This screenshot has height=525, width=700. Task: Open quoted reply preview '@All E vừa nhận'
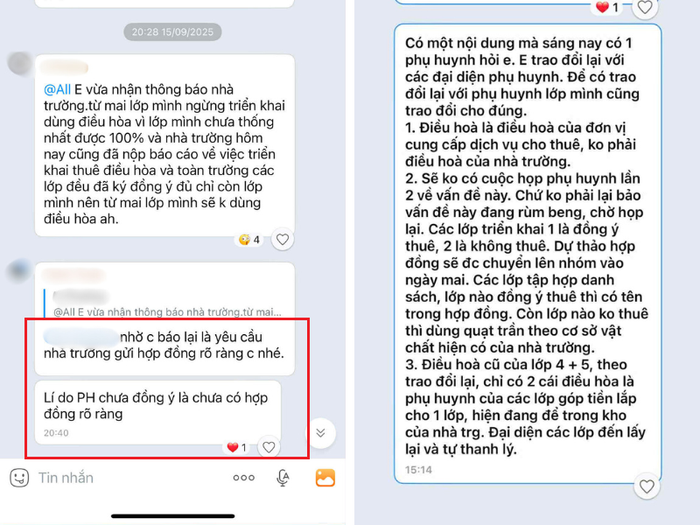point(167,304)
